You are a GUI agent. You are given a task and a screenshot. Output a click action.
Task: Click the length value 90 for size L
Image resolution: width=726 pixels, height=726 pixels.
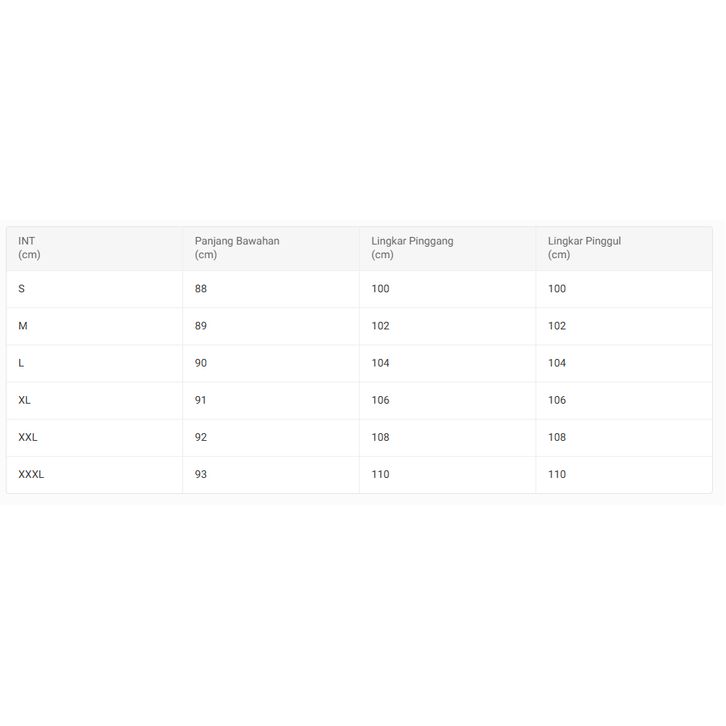click(x=201, y=363)
